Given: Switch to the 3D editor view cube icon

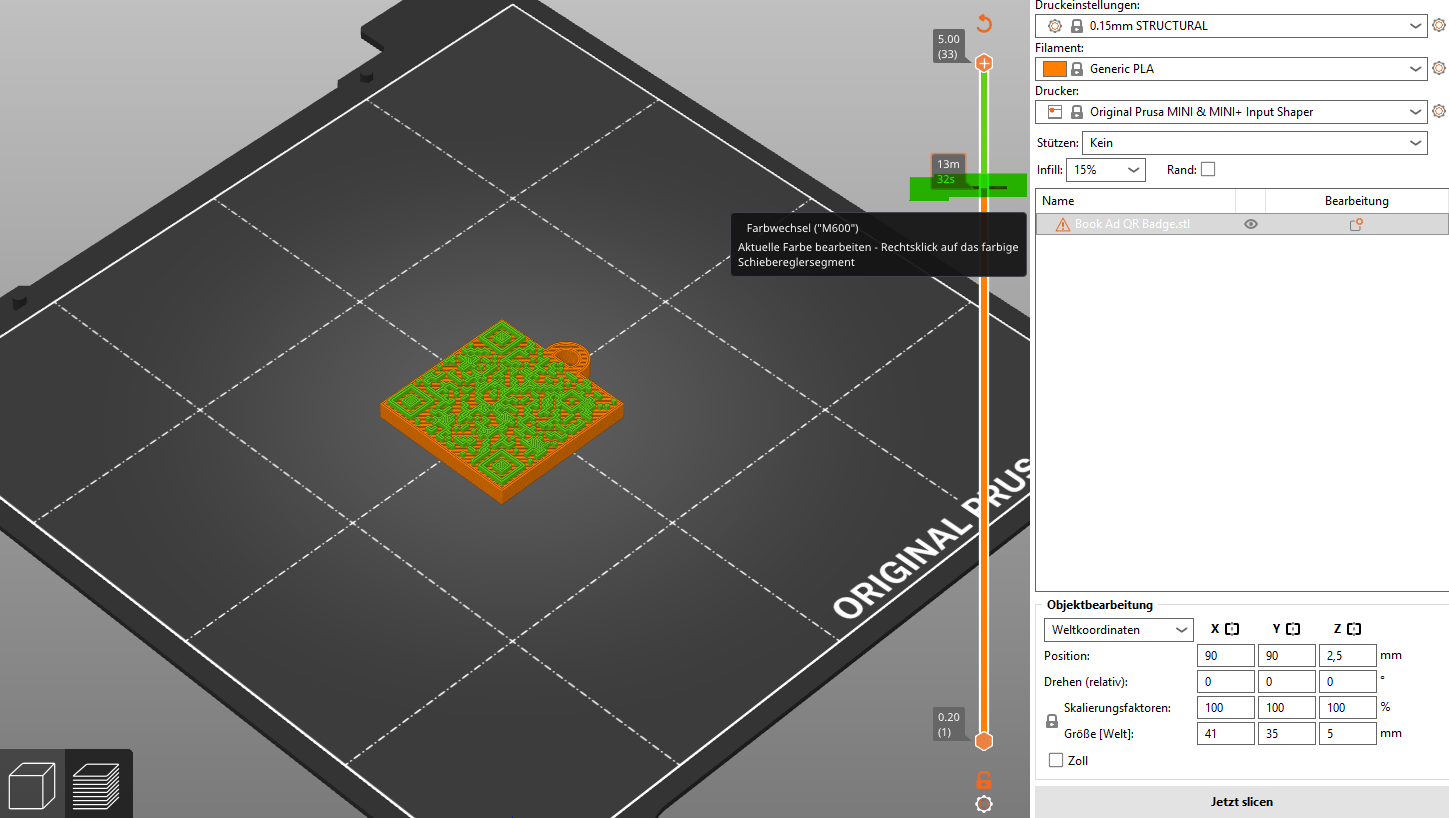Looking at the screenshot, I should (x=33, y=784).
